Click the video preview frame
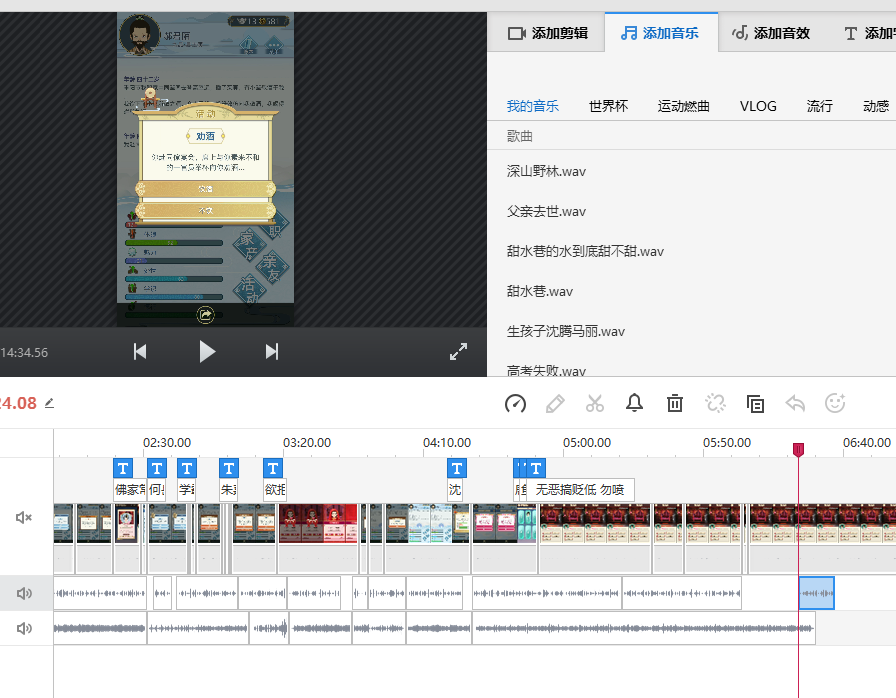Viewport: 896px width, 698px height. coord(205,169)
